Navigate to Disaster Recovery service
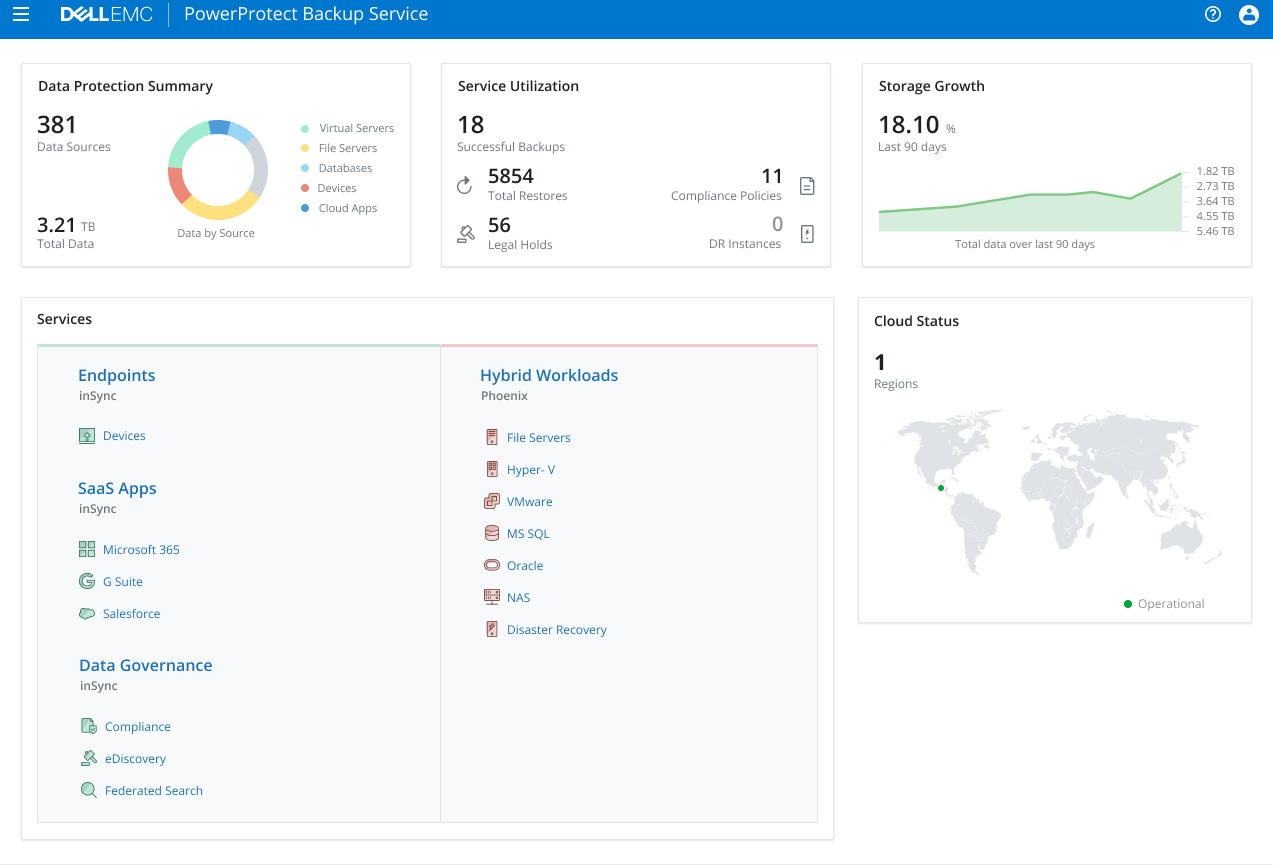 pos(556,629)
